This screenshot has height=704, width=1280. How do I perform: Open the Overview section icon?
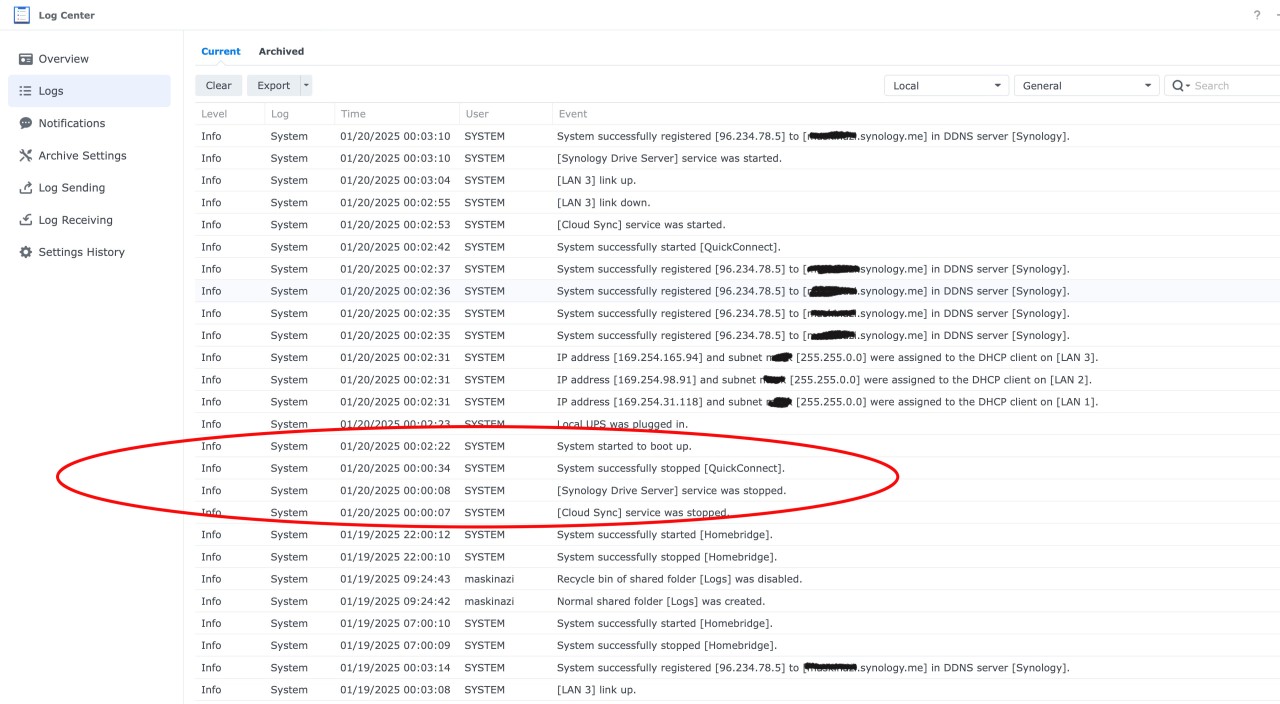point(26,59)
